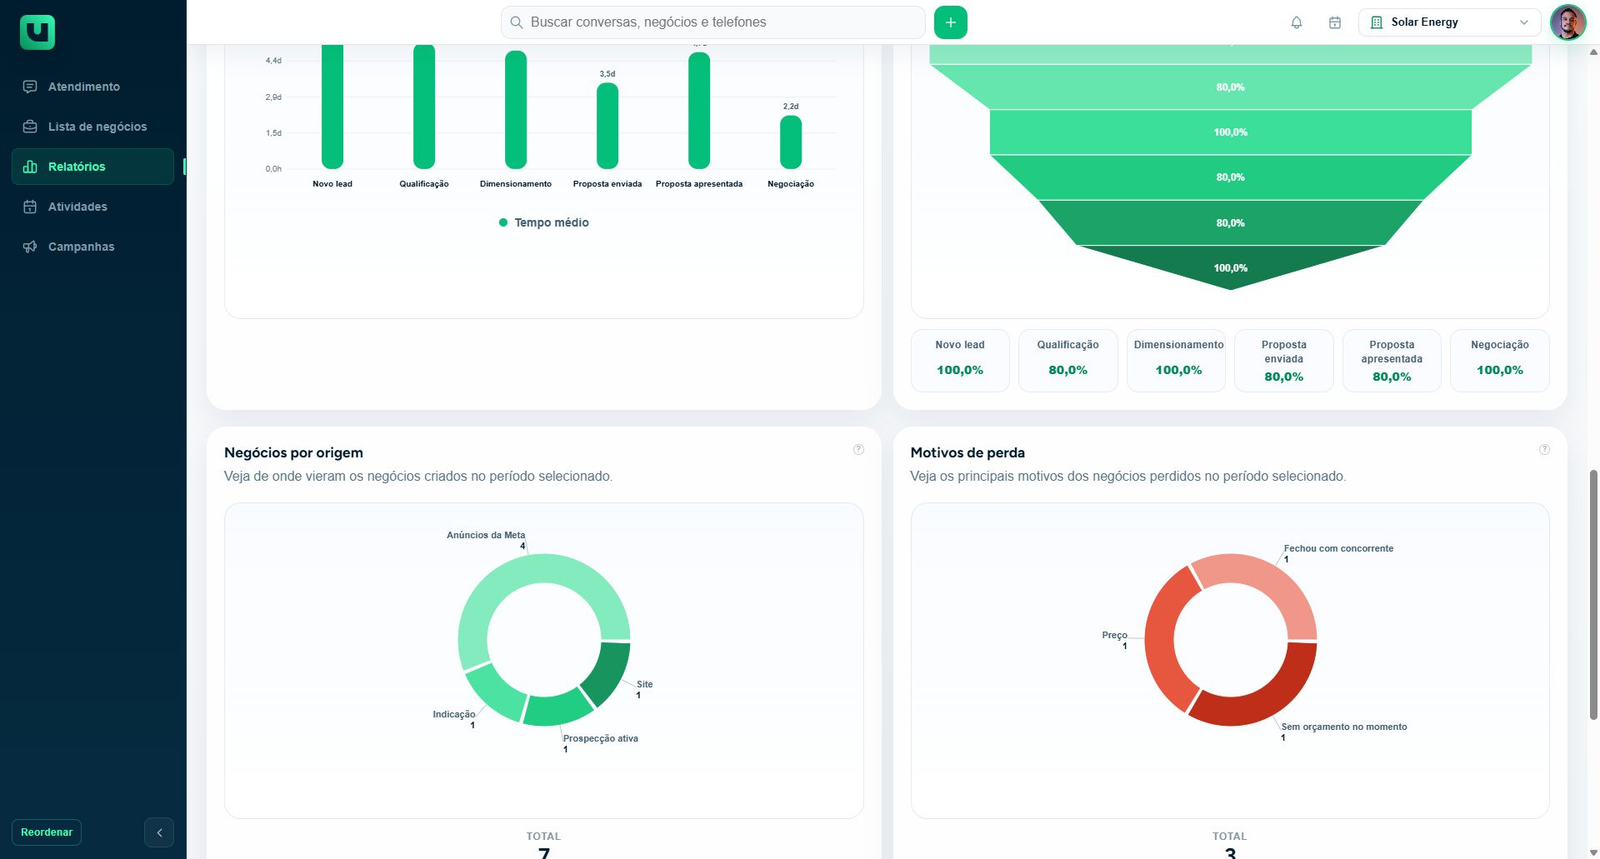Click the green U app logo
The height and width of the screenshot is (859, 1600).
pyautogui.click(x=37, y=32)
